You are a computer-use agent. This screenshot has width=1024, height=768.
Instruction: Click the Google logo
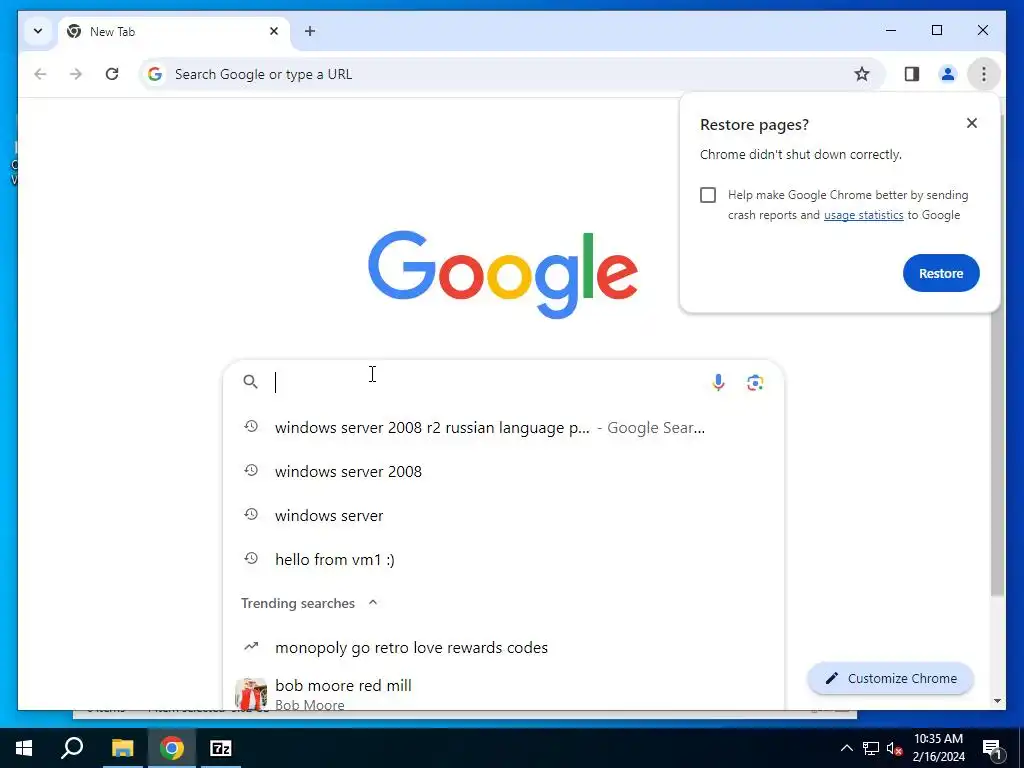[x=502, y=274]
